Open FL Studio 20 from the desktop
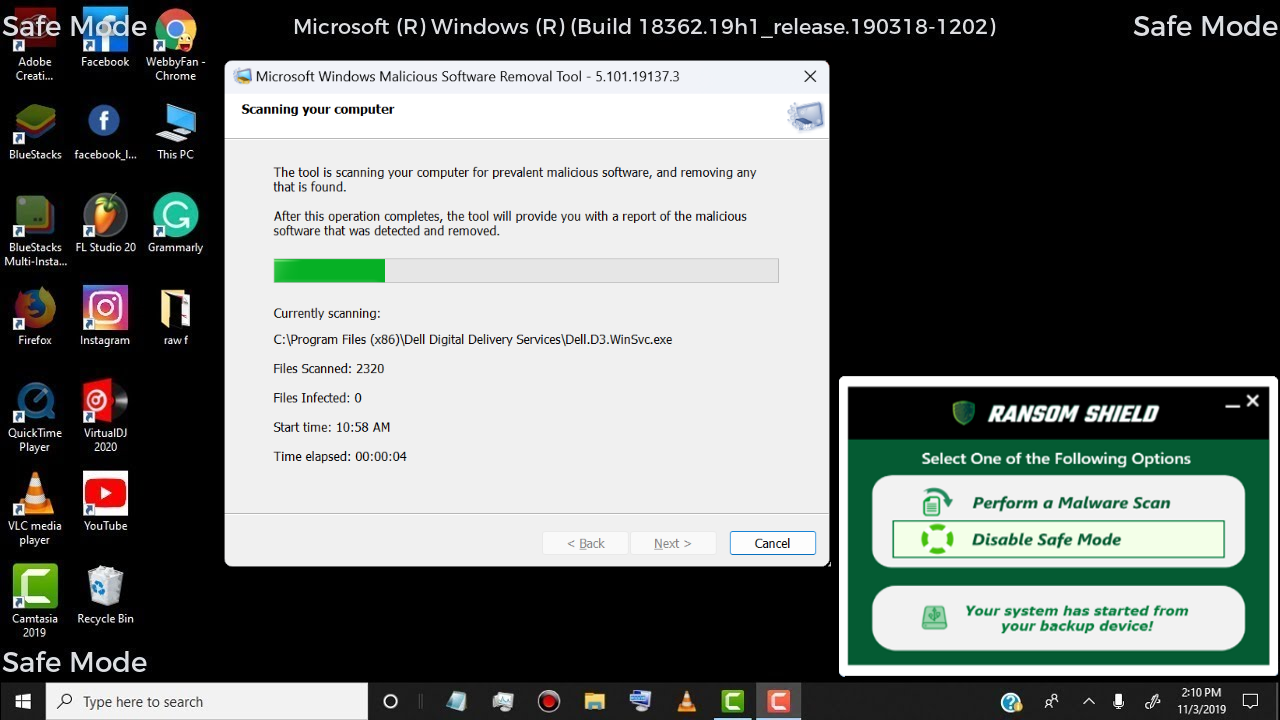This screenshot has width=1280, height=720. pos(105,215)
